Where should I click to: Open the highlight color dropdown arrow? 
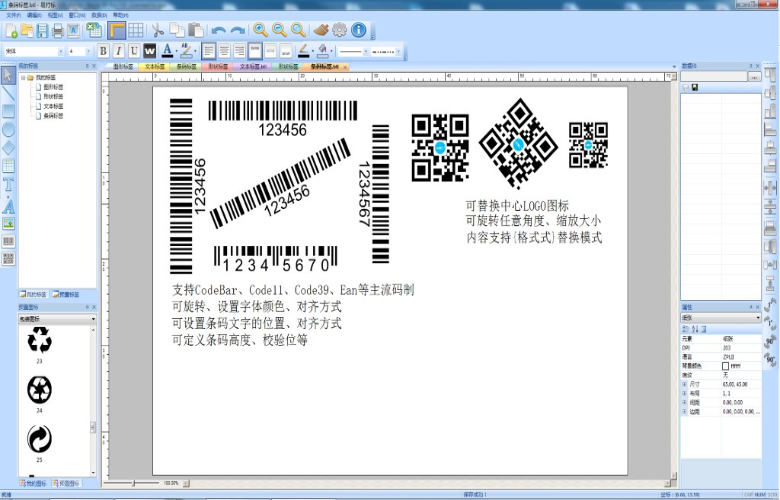click(x=195, y=51)
